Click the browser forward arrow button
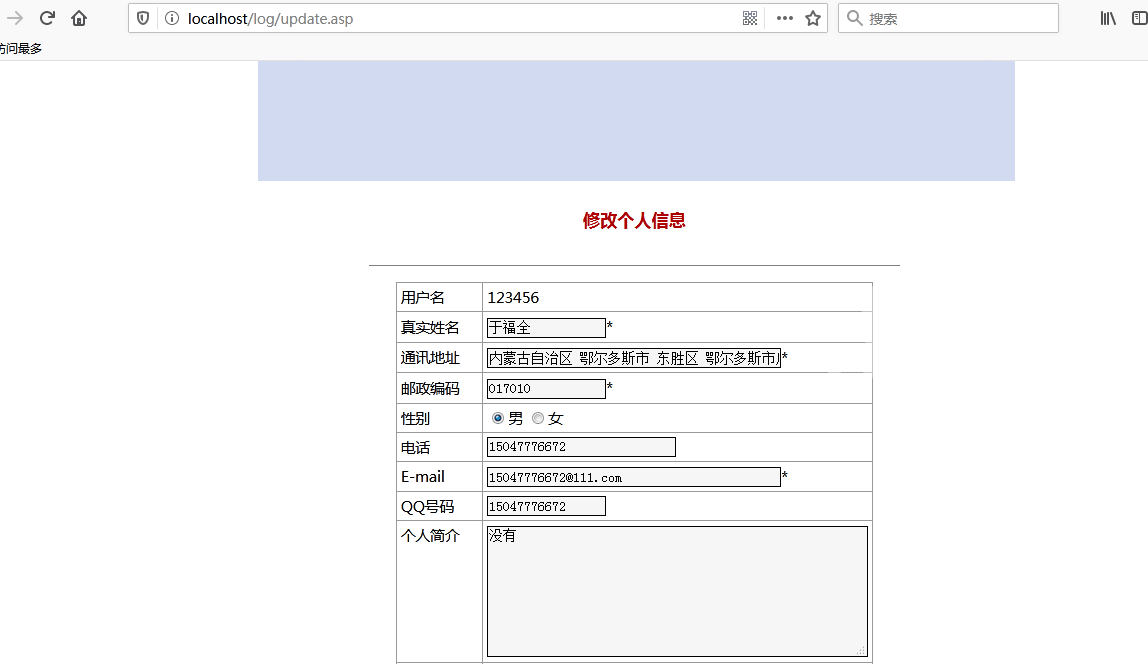 (15, 18)
